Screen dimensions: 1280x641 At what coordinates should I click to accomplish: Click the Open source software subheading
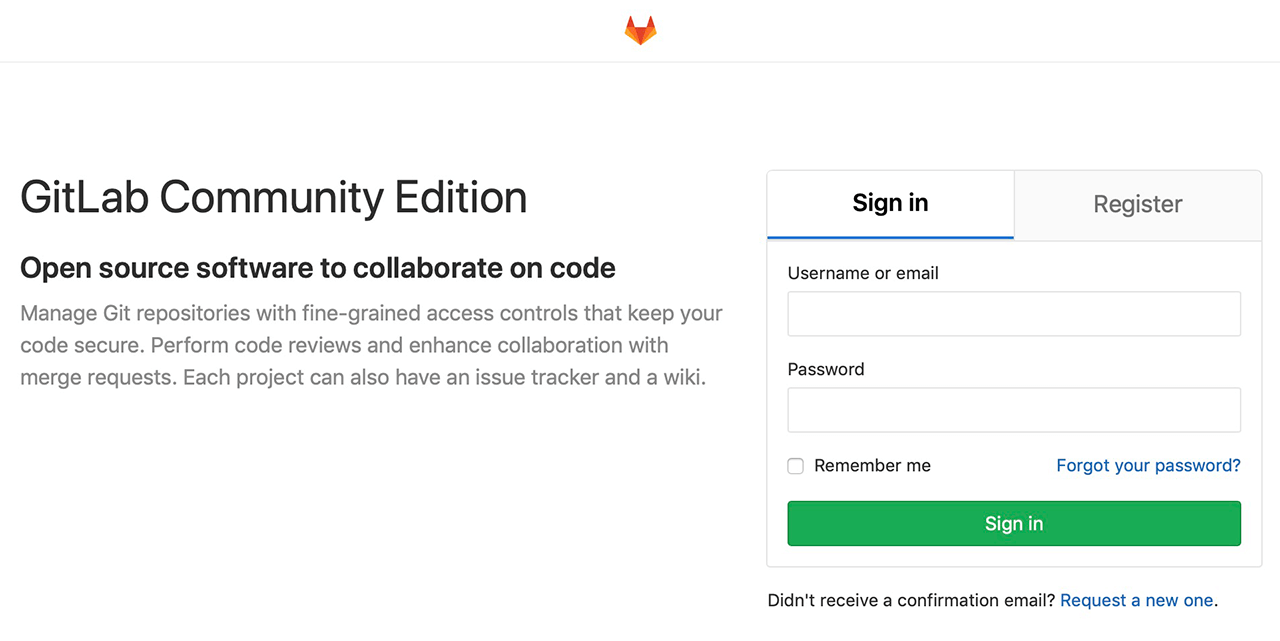[318, 268]
